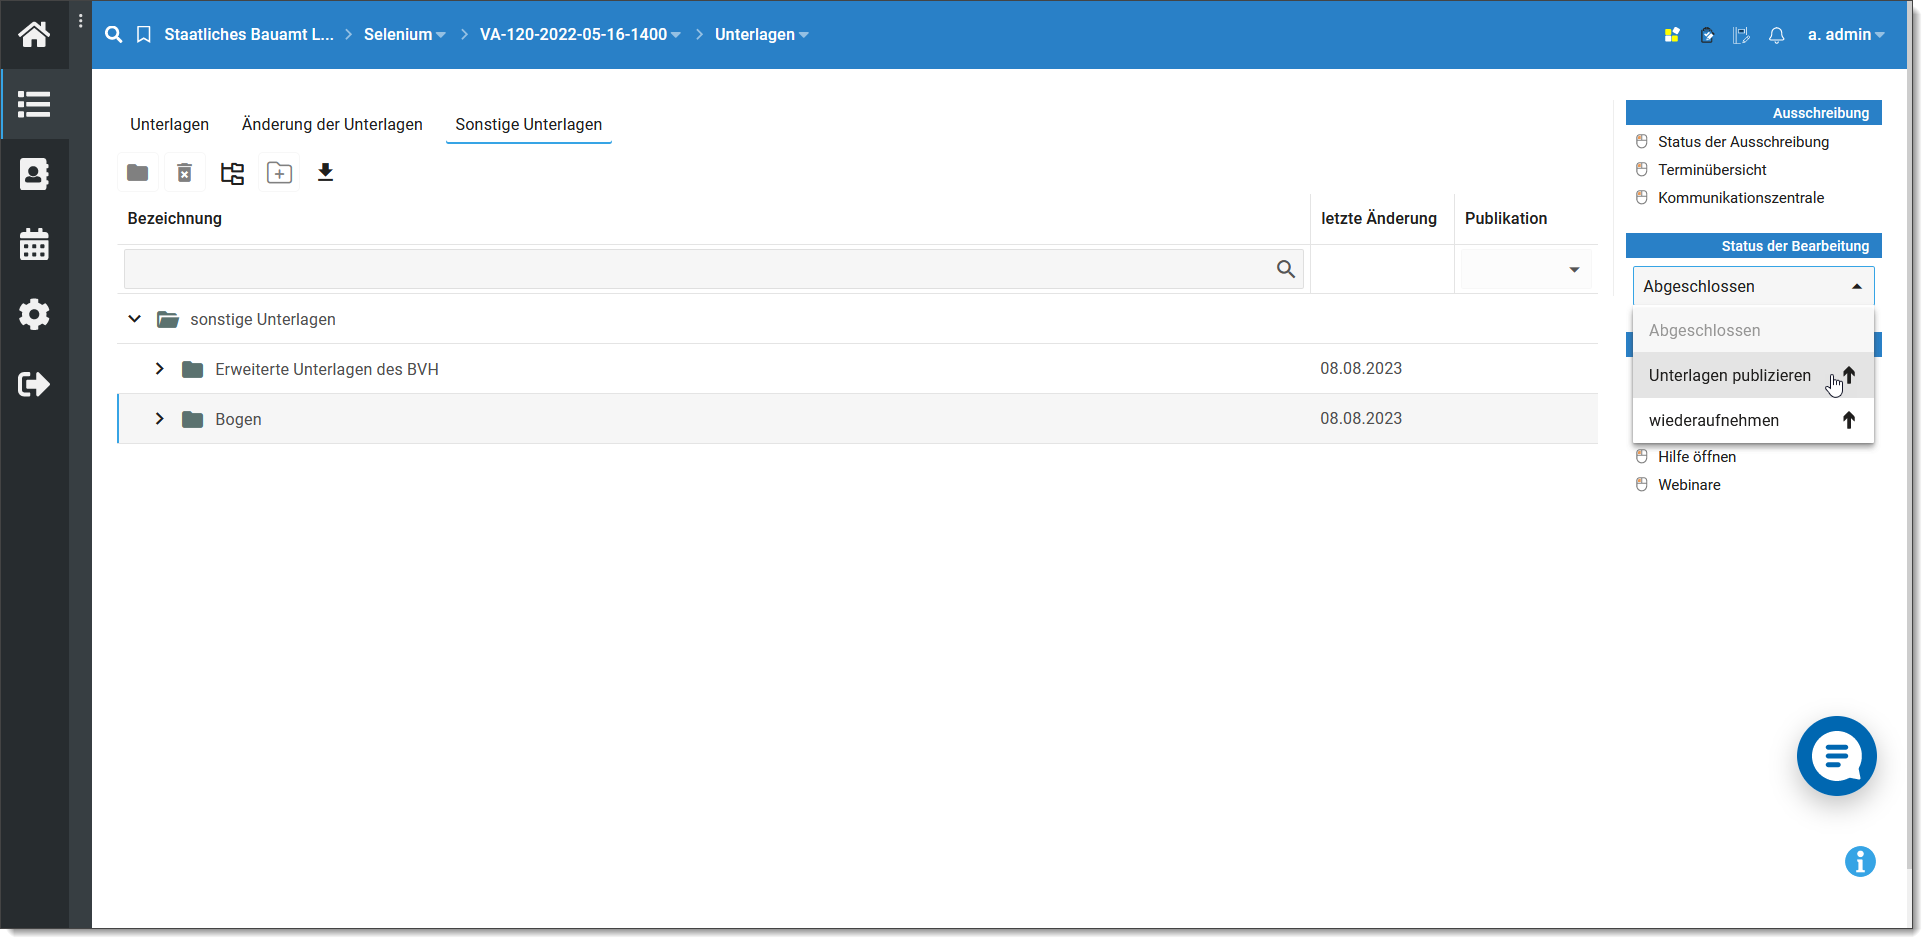Click date 08.08.2023 of Erweiterte Unterlagen row
This screenshot has width=1928, height=944.
pos(1361,368)
